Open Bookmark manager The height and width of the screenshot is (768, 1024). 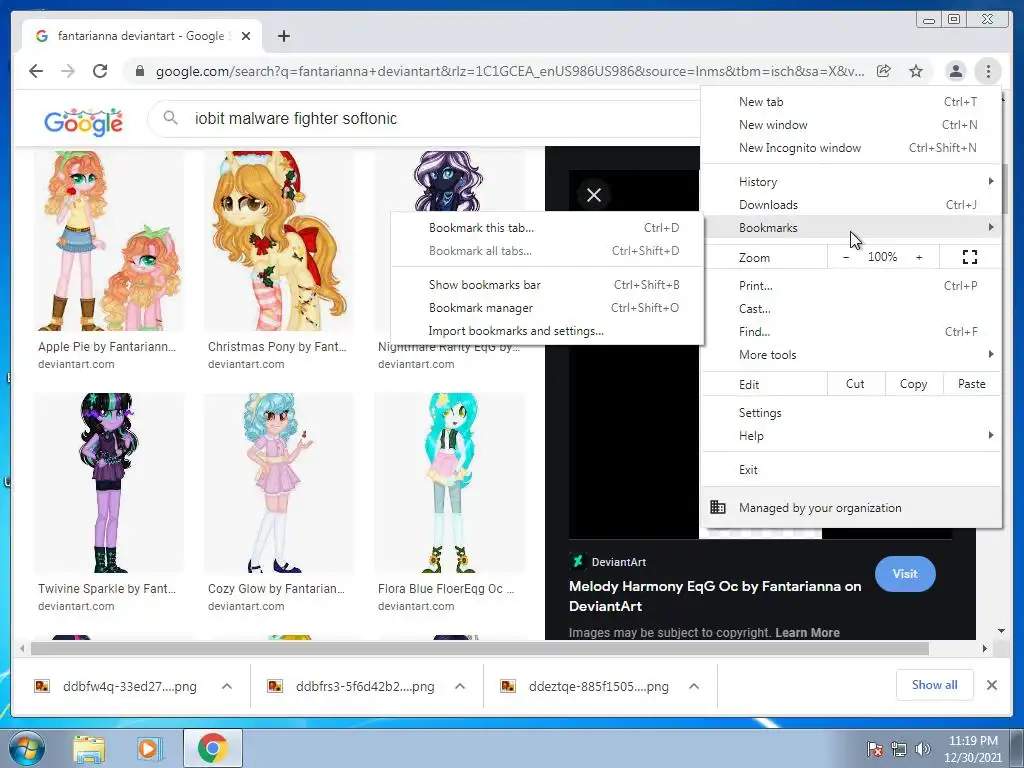click(x=547, y=308)
